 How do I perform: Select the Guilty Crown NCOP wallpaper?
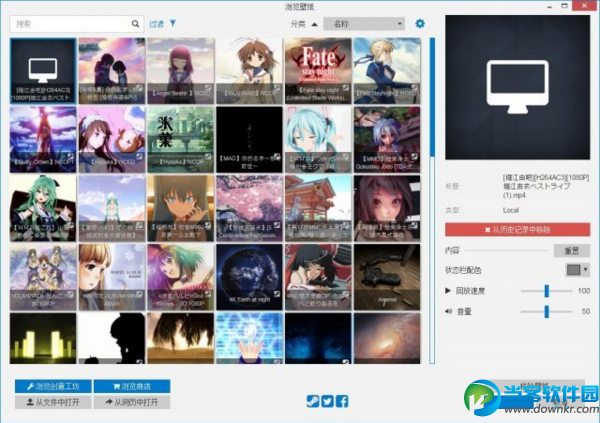click(x=43, y=140)
